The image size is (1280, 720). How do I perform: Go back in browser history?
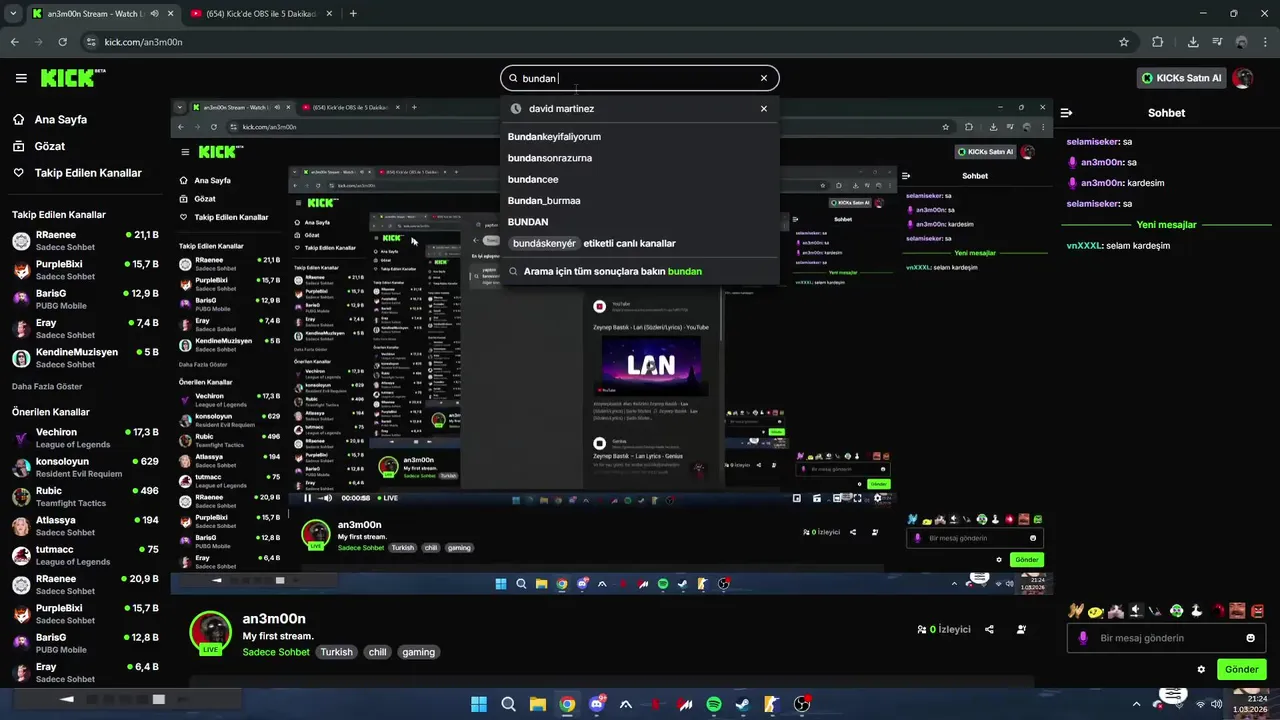(x=14, y=42)
